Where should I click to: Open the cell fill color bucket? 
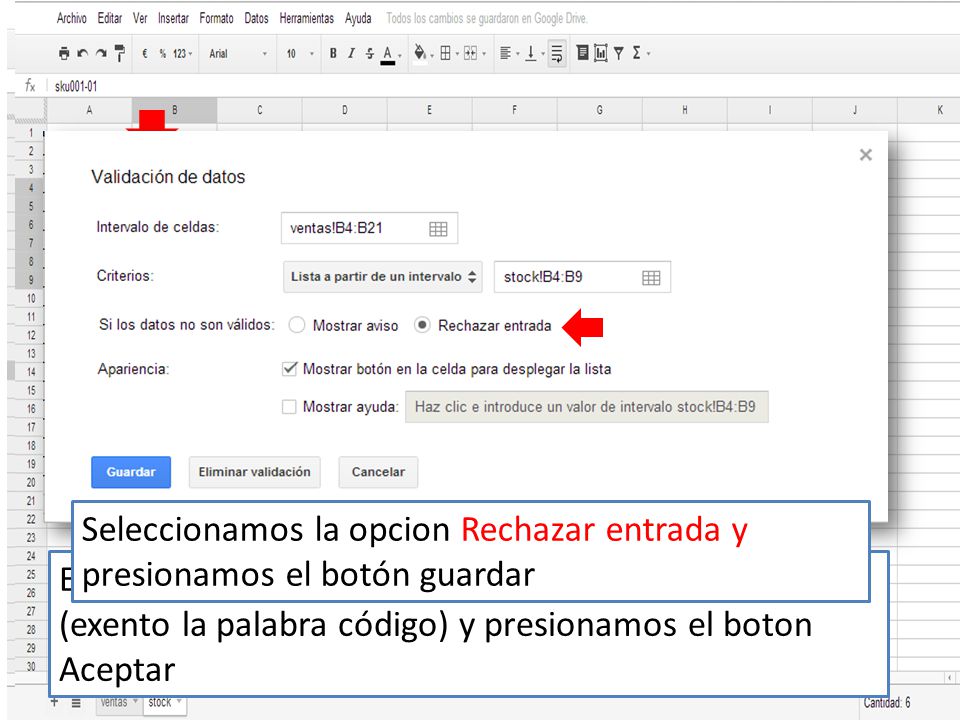(422, 54)
